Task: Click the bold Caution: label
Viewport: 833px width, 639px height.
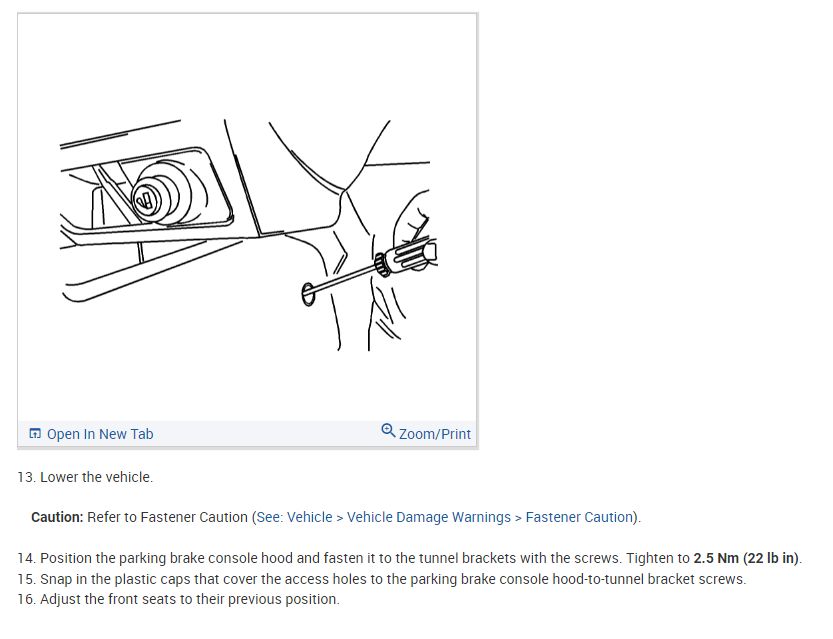Action: [x=57, y=517]
